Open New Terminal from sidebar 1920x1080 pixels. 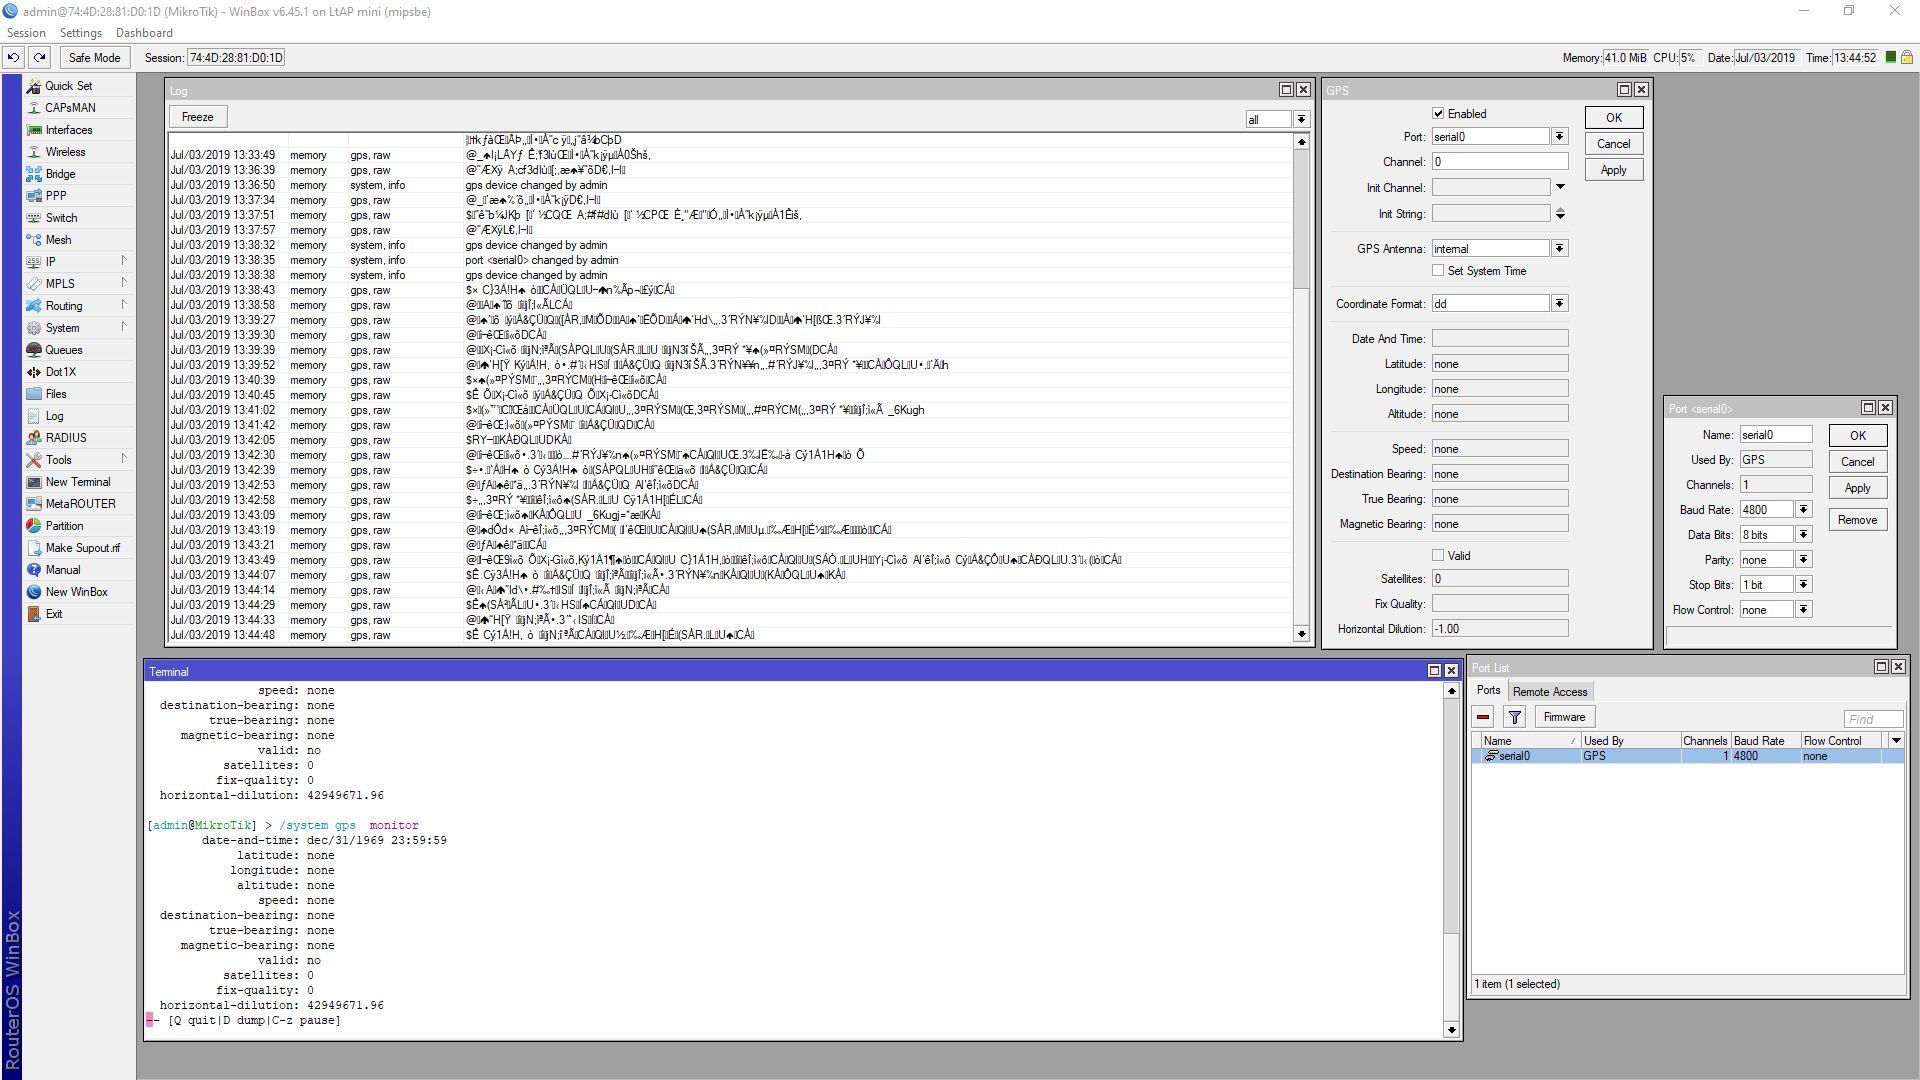coord(78,482)
